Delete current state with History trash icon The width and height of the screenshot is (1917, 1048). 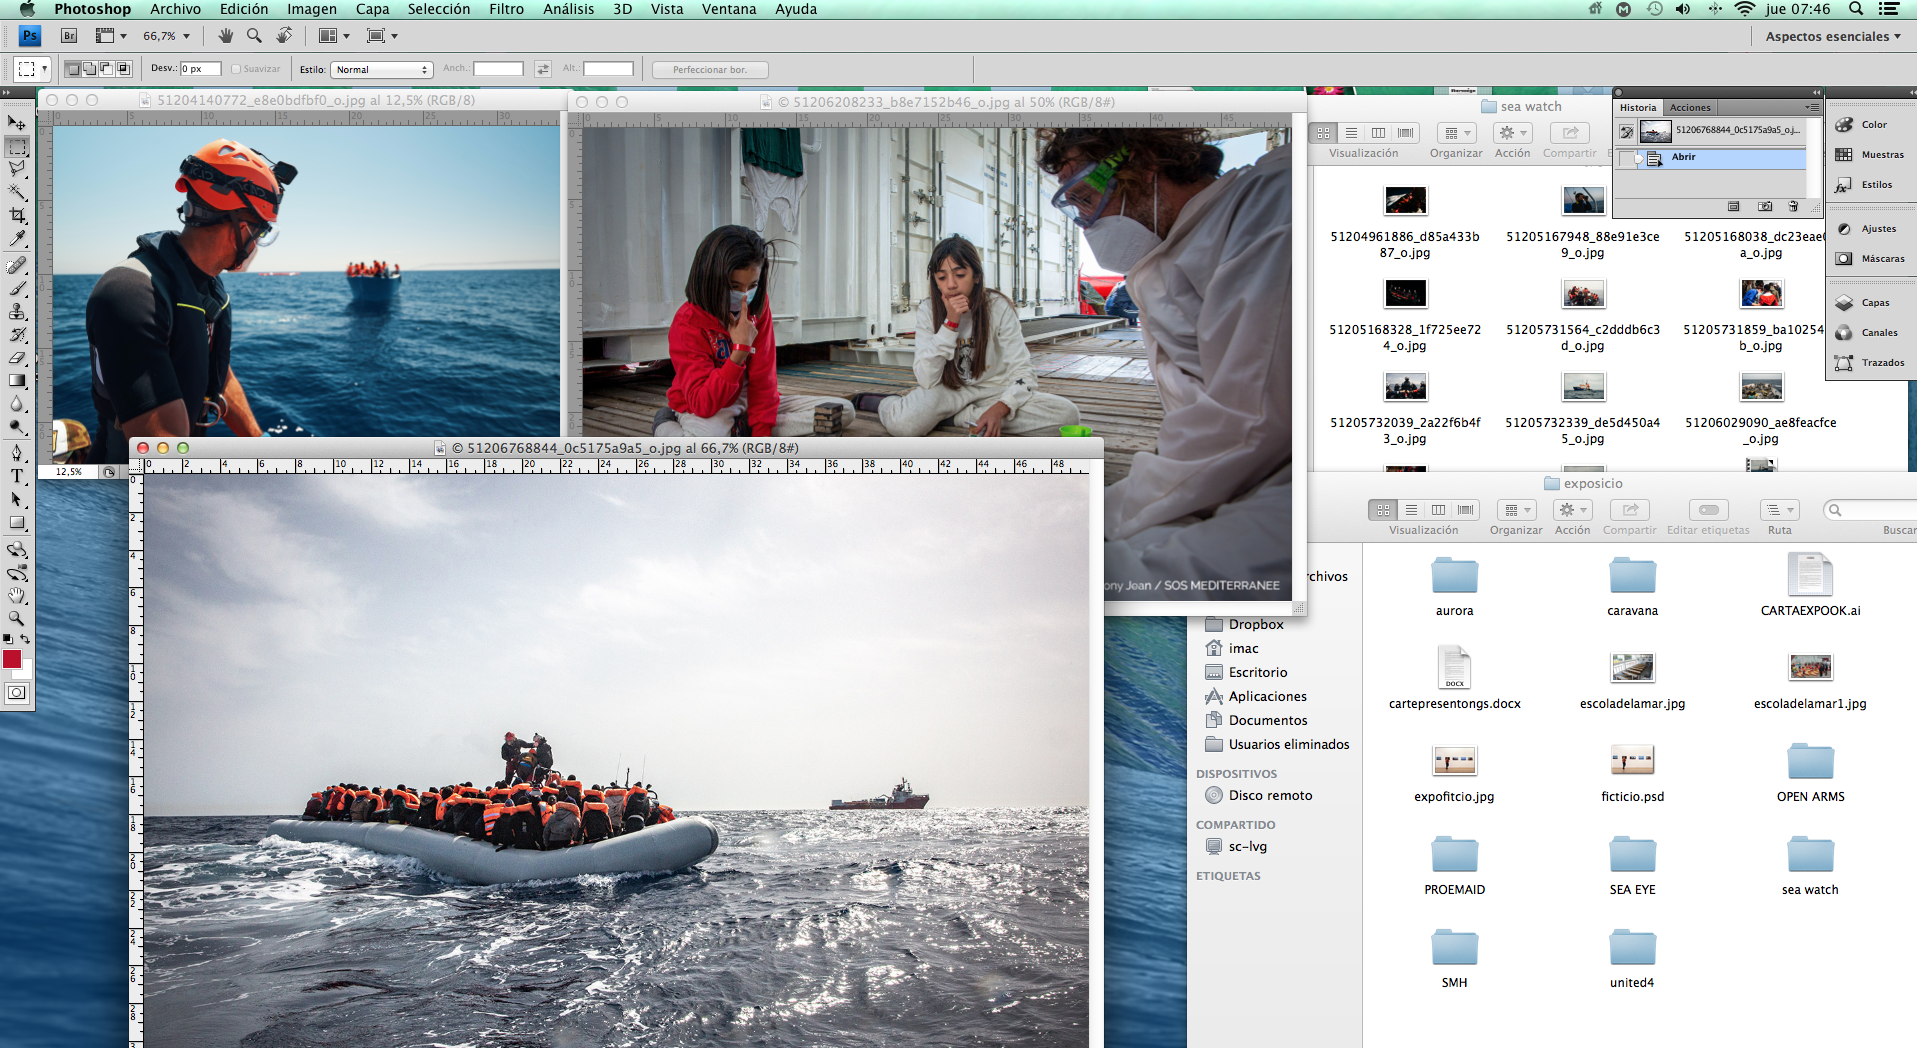[1793, 206]
